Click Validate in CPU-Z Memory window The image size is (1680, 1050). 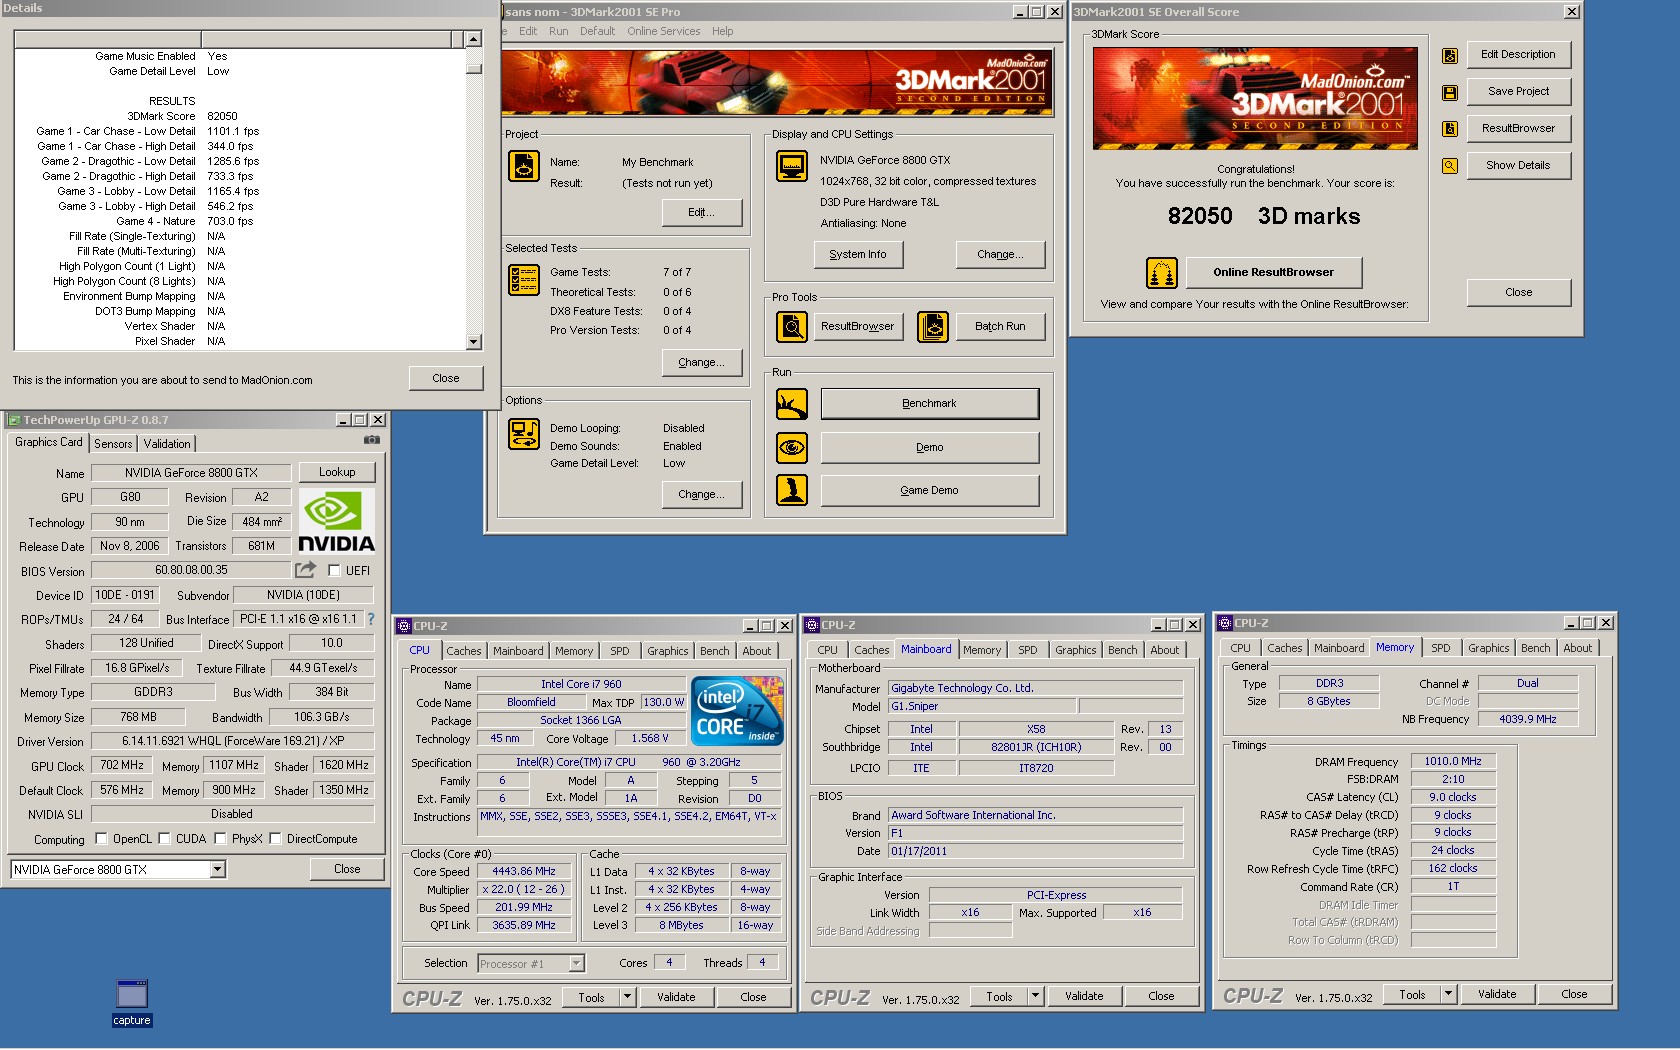point(1497,994)
